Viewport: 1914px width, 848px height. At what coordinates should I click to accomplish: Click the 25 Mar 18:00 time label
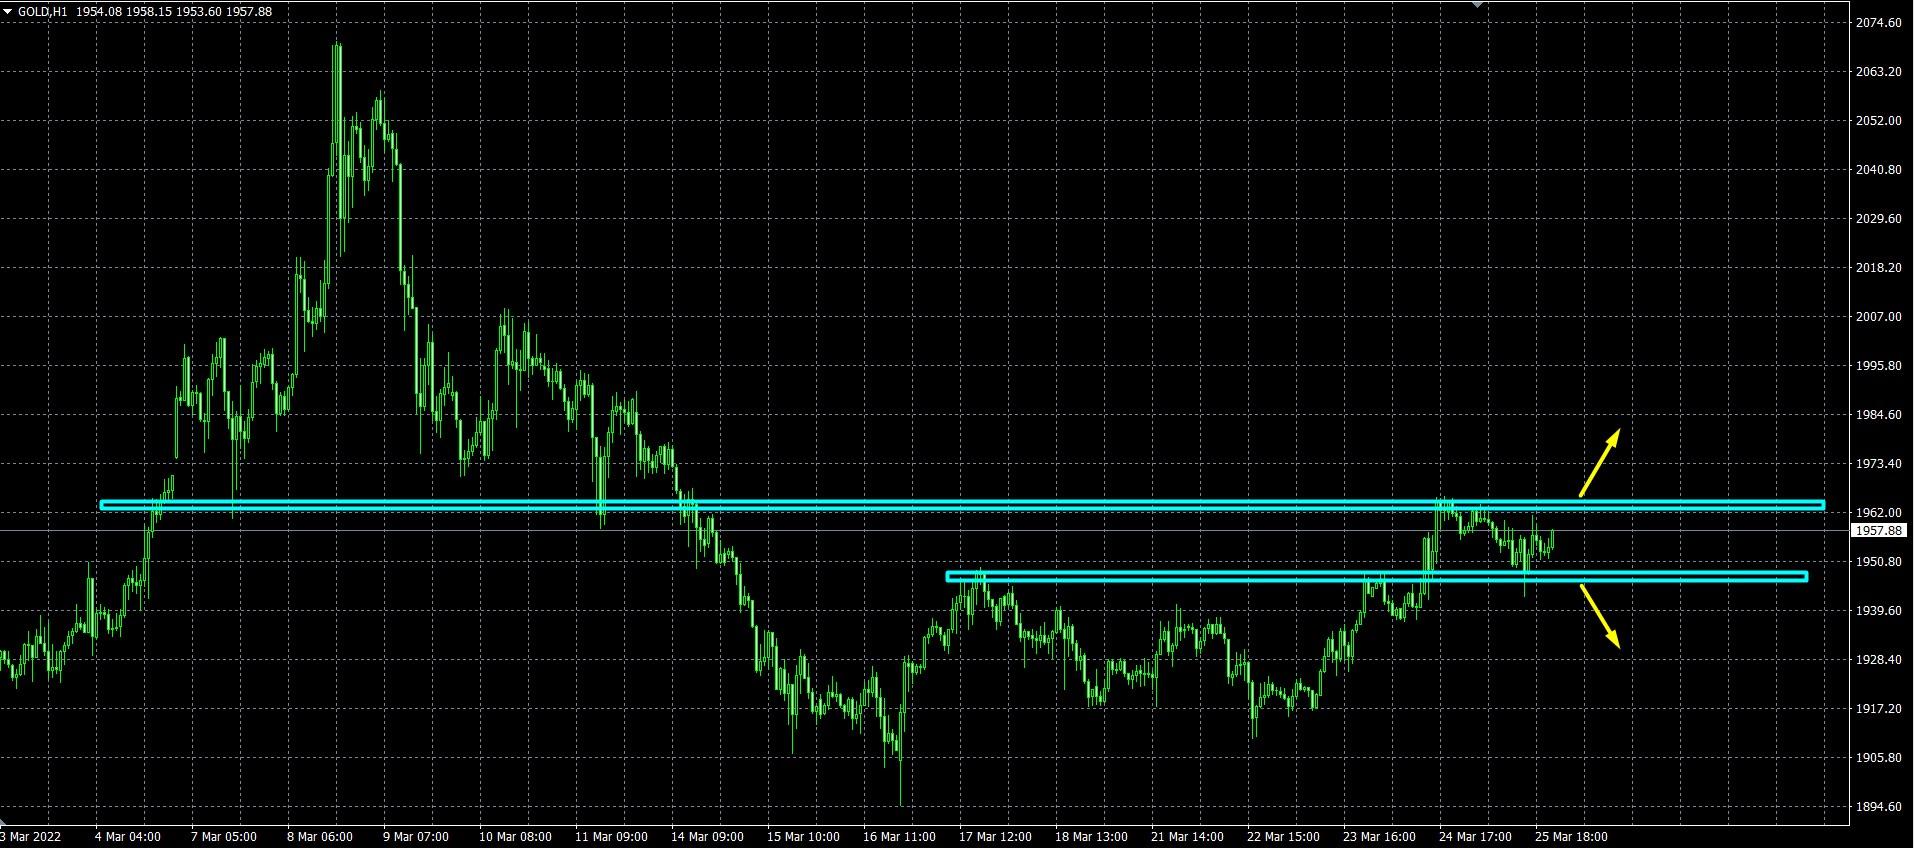1571,836
